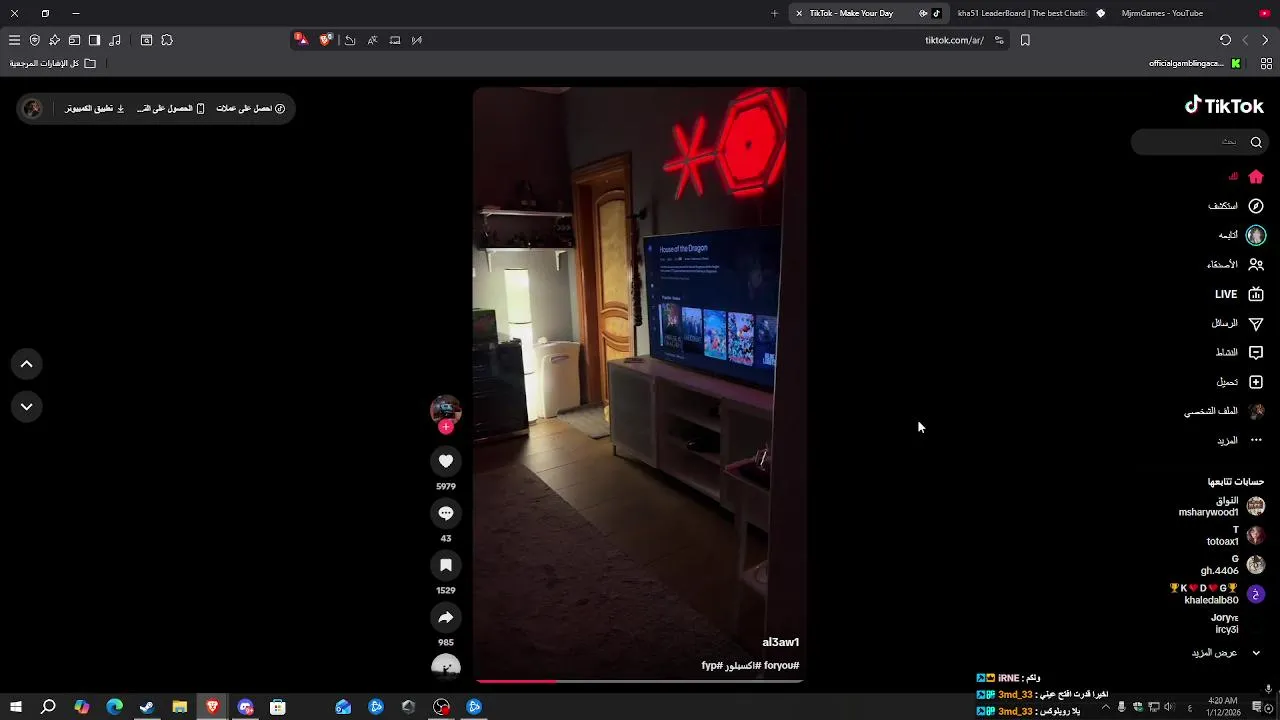Open the apps grid in bookmarks bar
This screenshot has height=720, width=1280.
(1266, 63)
